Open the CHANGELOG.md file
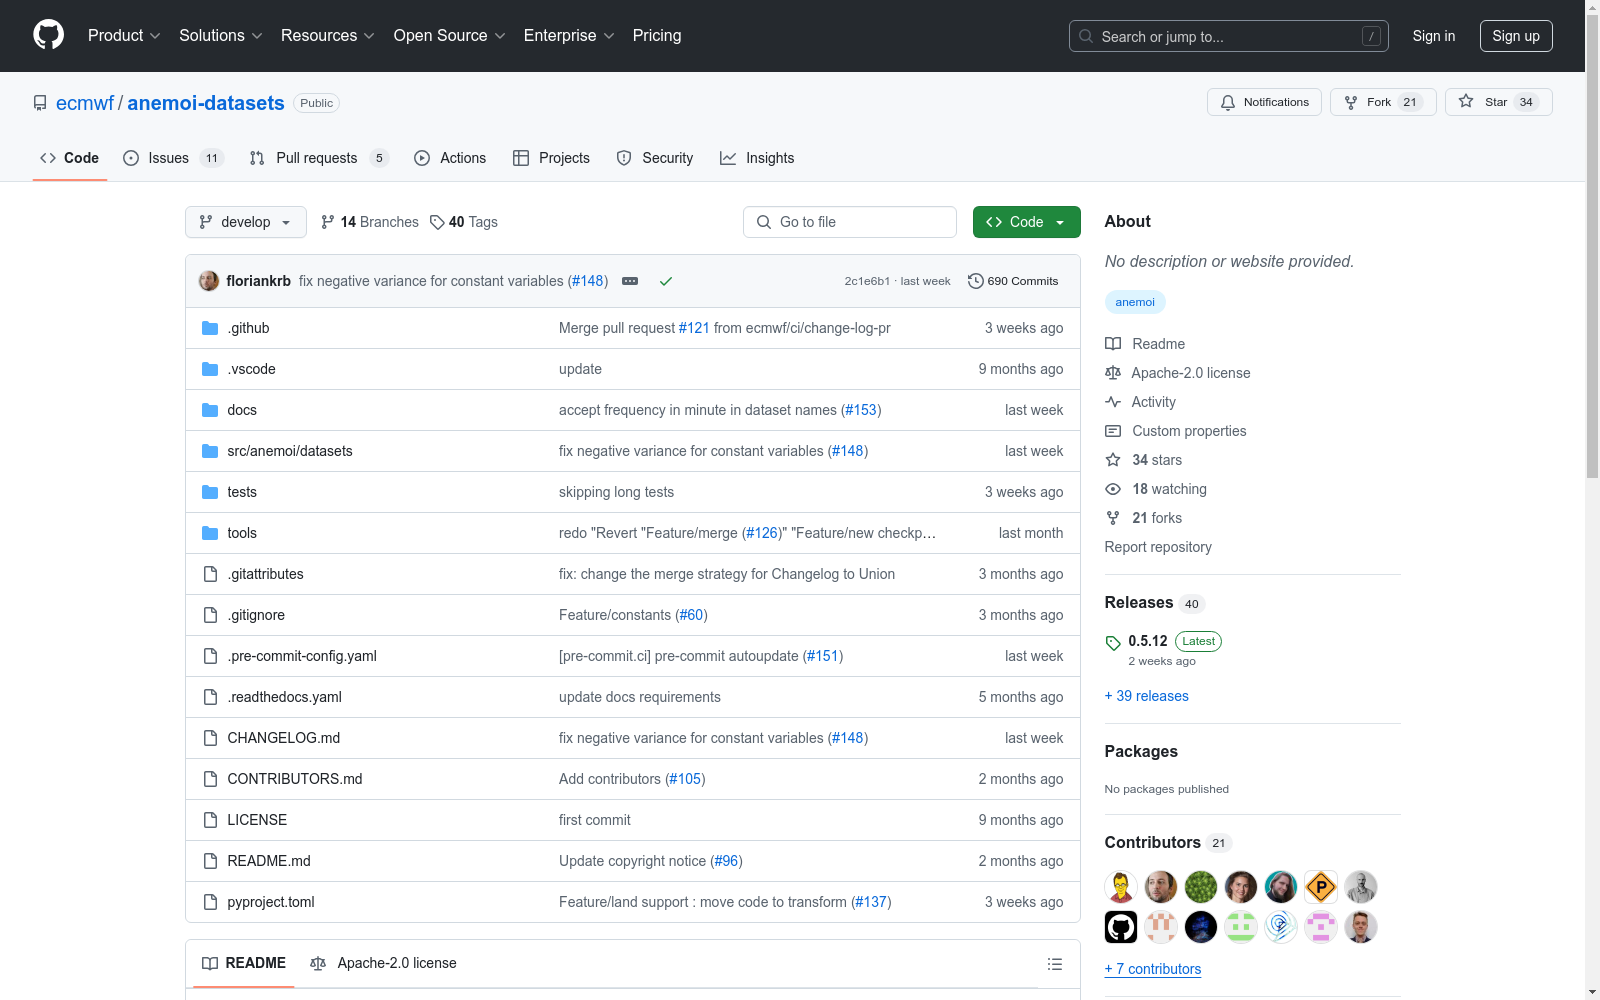Image resolution: width=1600 pixels, height=1000 pixels. tap(284, 738)
